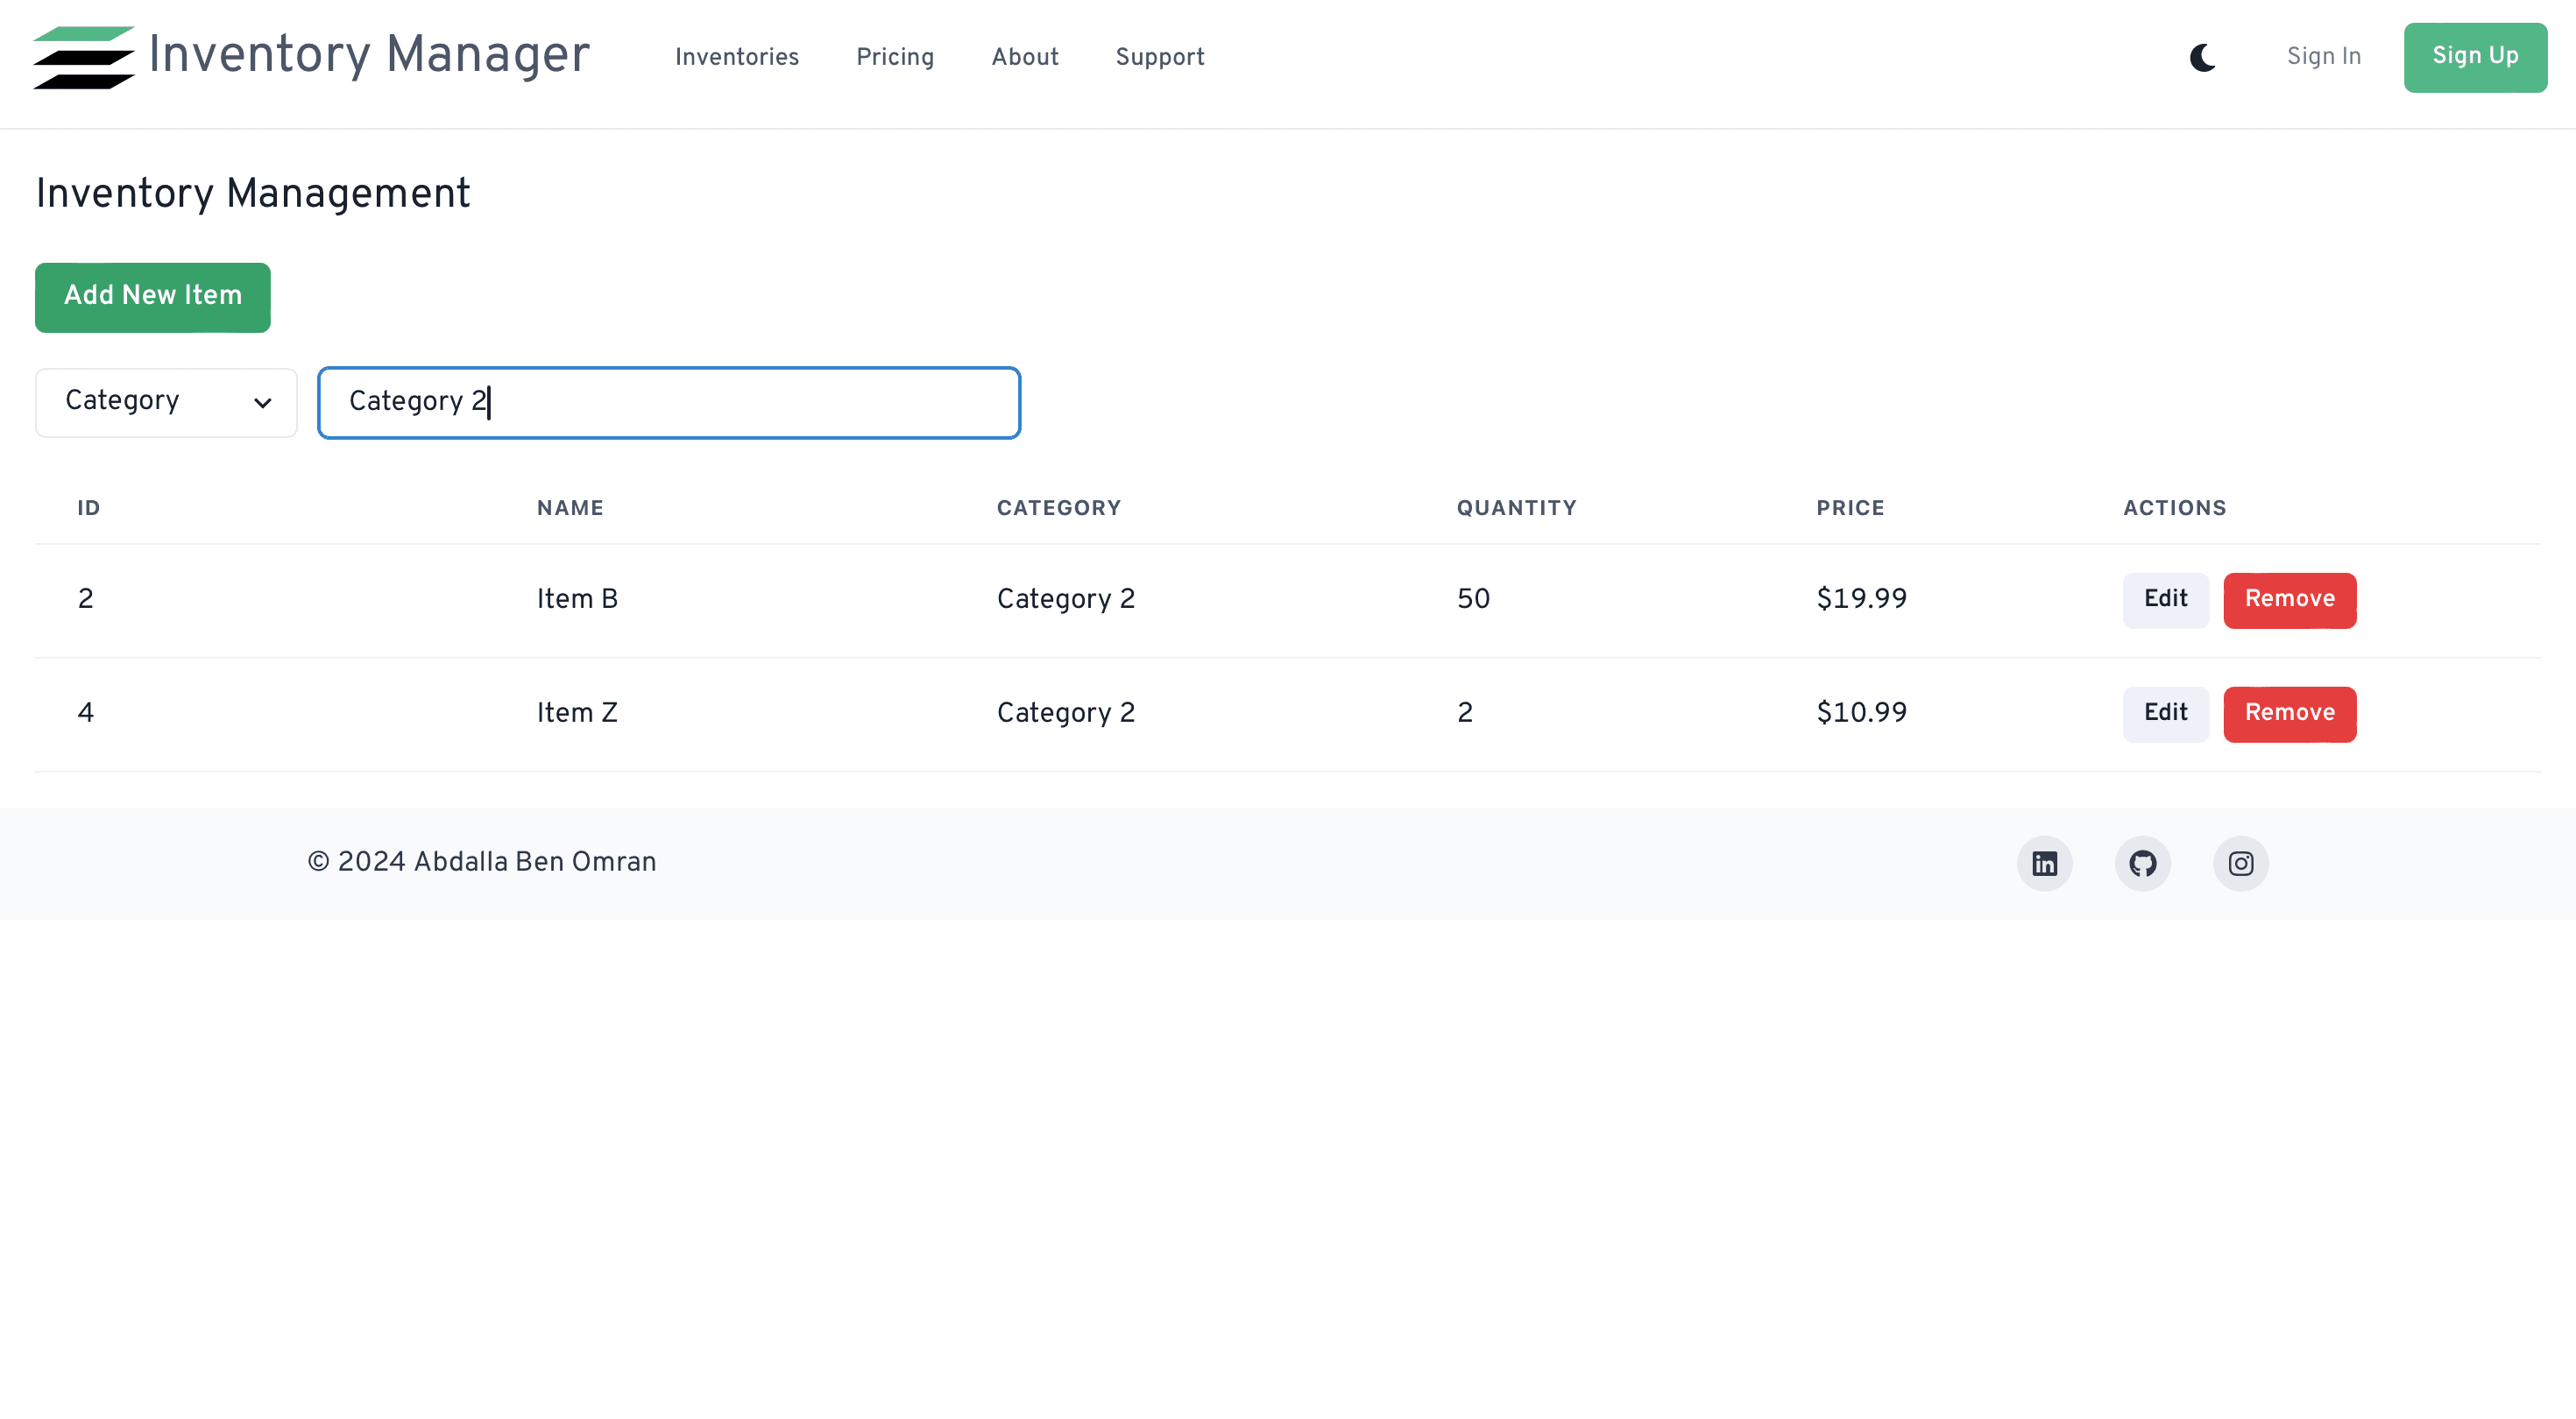Click the Sign In link
This screenshot has width=2576, height=1419.
(x=2323, y=57)
